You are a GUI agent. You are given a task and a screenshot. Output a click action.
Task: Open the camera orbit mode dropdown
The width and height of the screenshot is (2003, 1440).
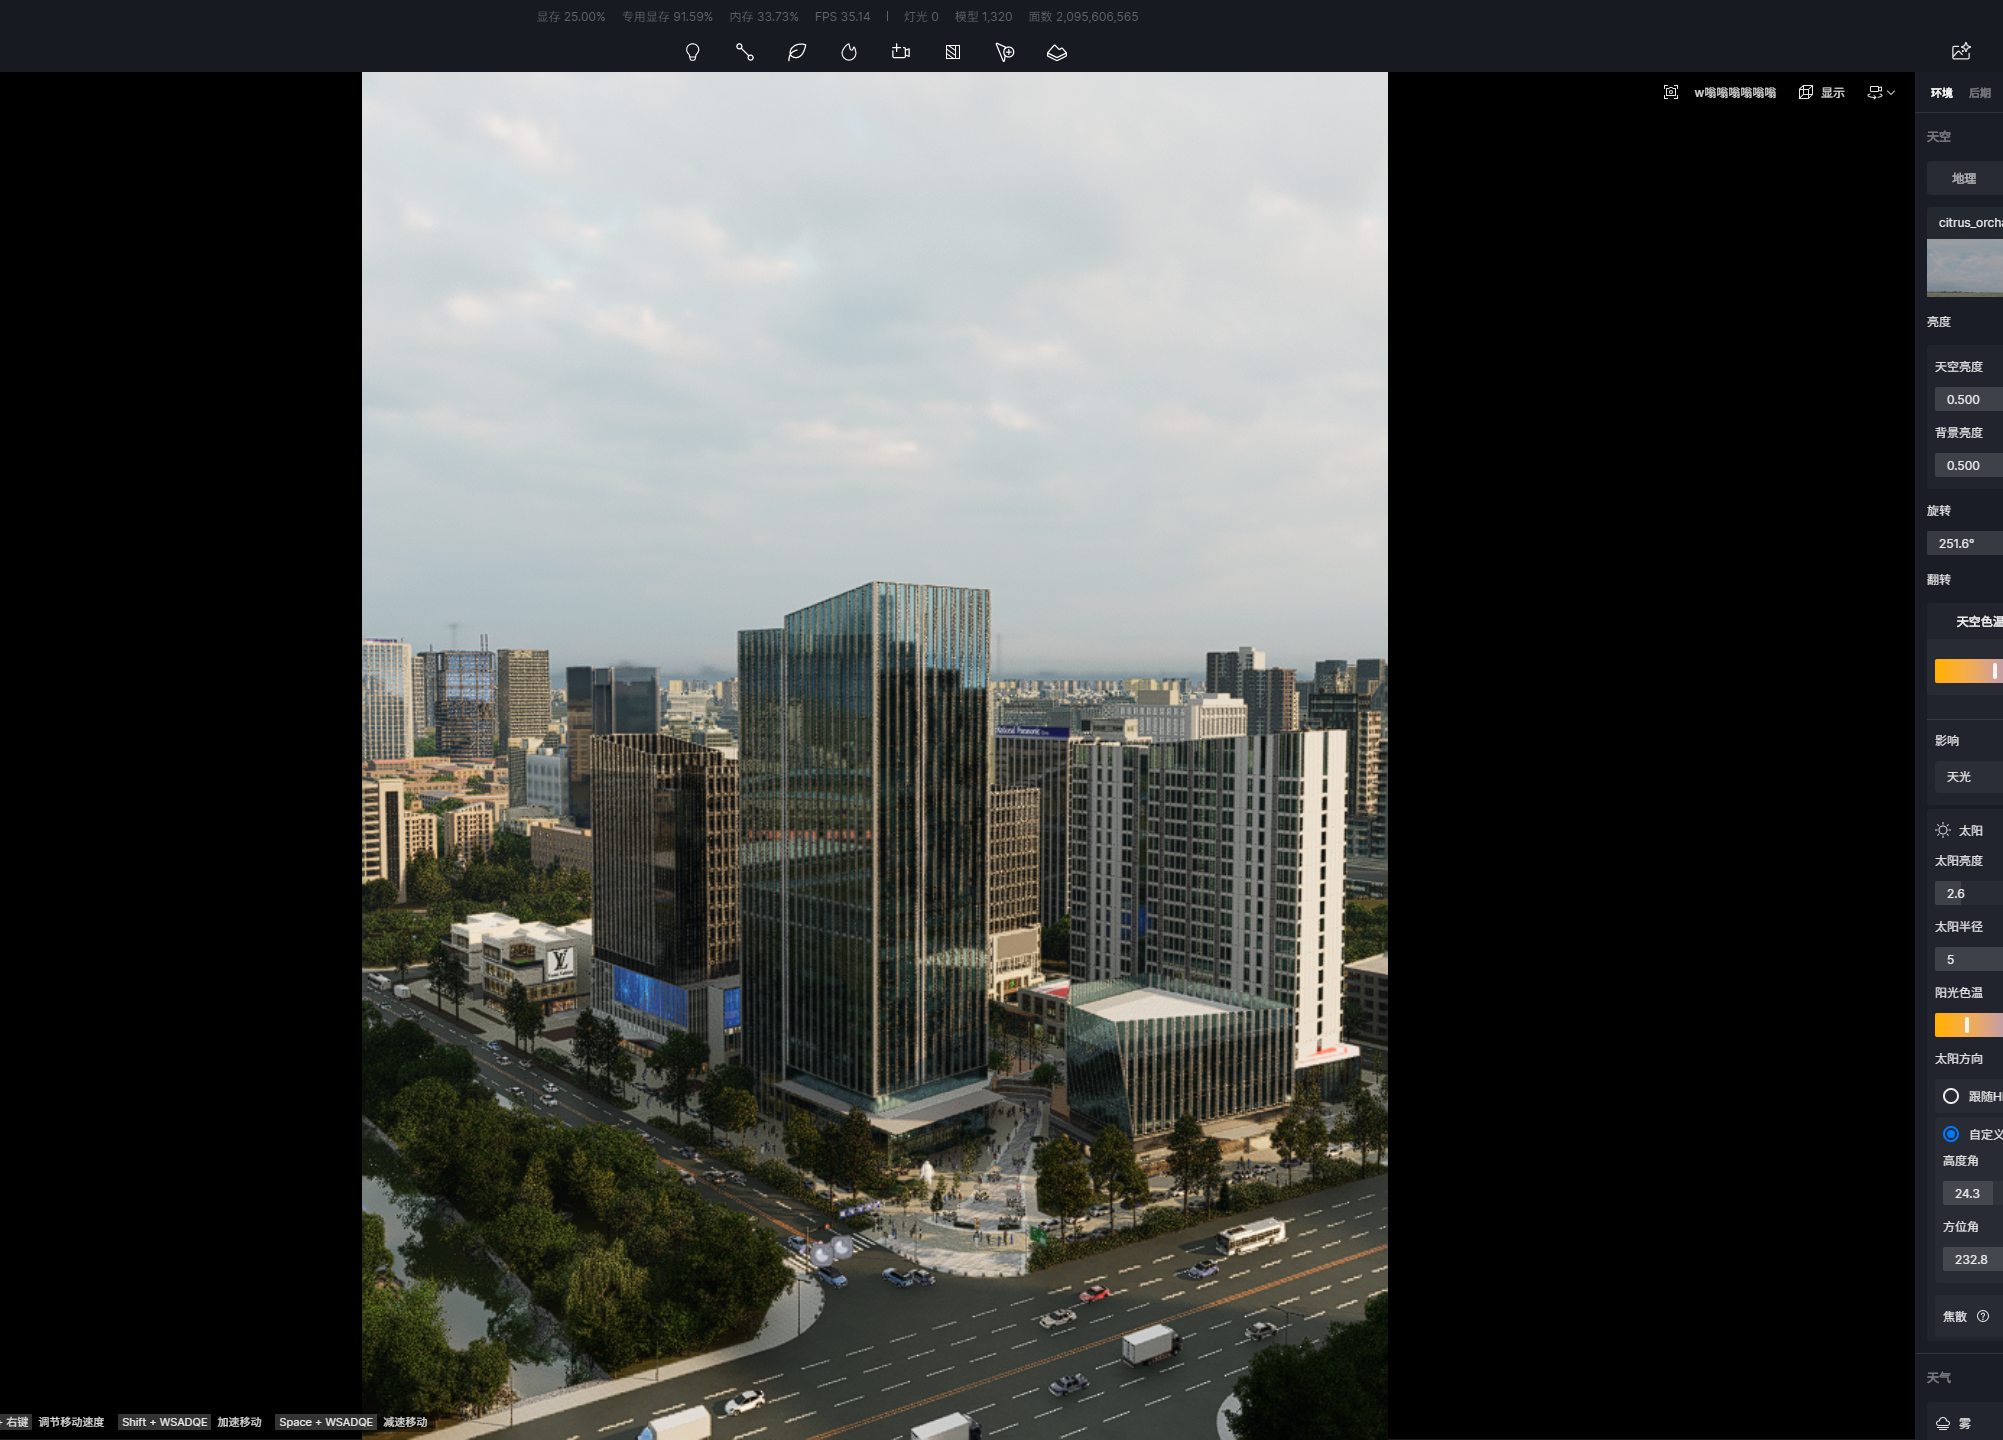point(1881,92)
